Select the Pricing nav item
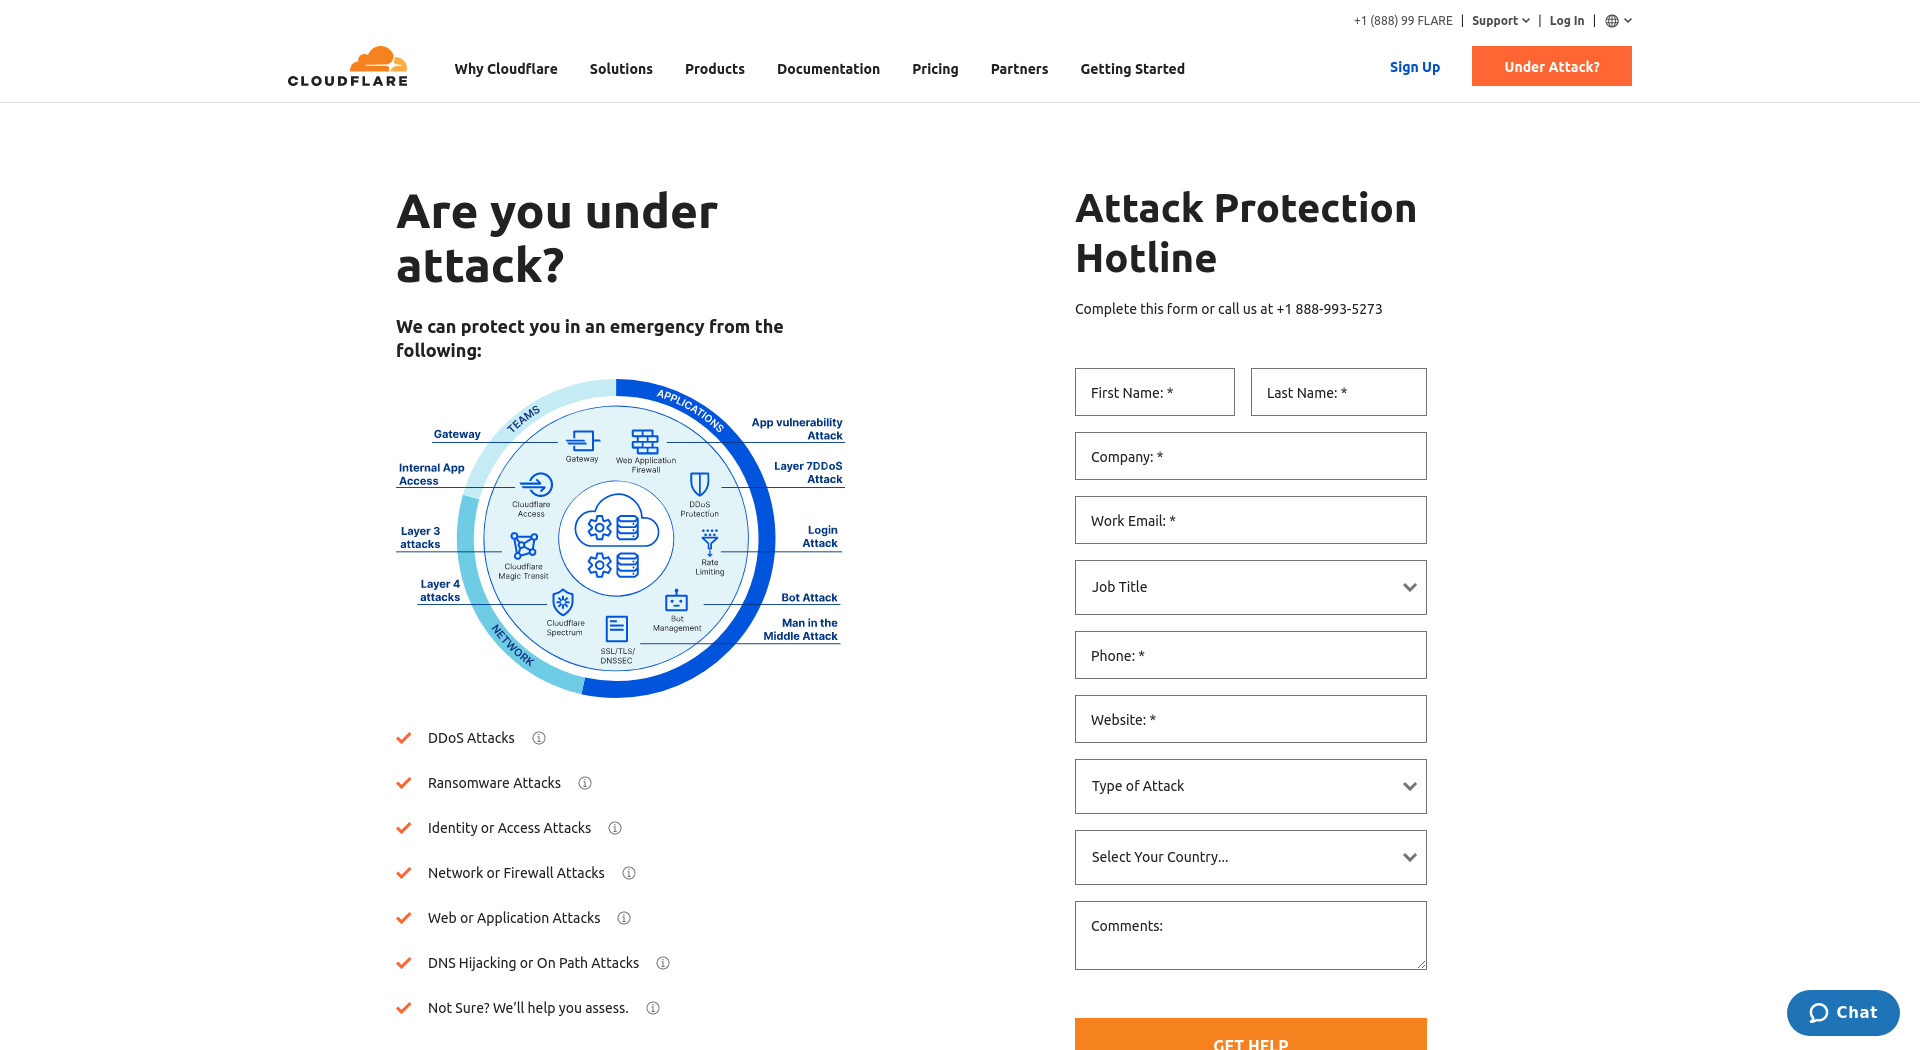The width and height of the screenshot is (1920, 1050). pyautogui.click(x=935, y=69)
